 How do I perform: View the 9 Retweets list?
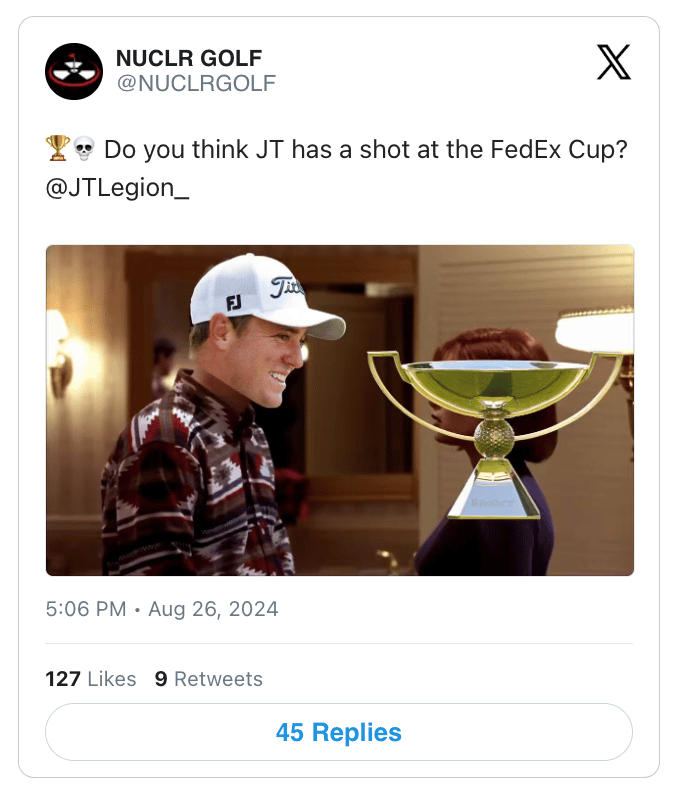click(x=209, y=679)
